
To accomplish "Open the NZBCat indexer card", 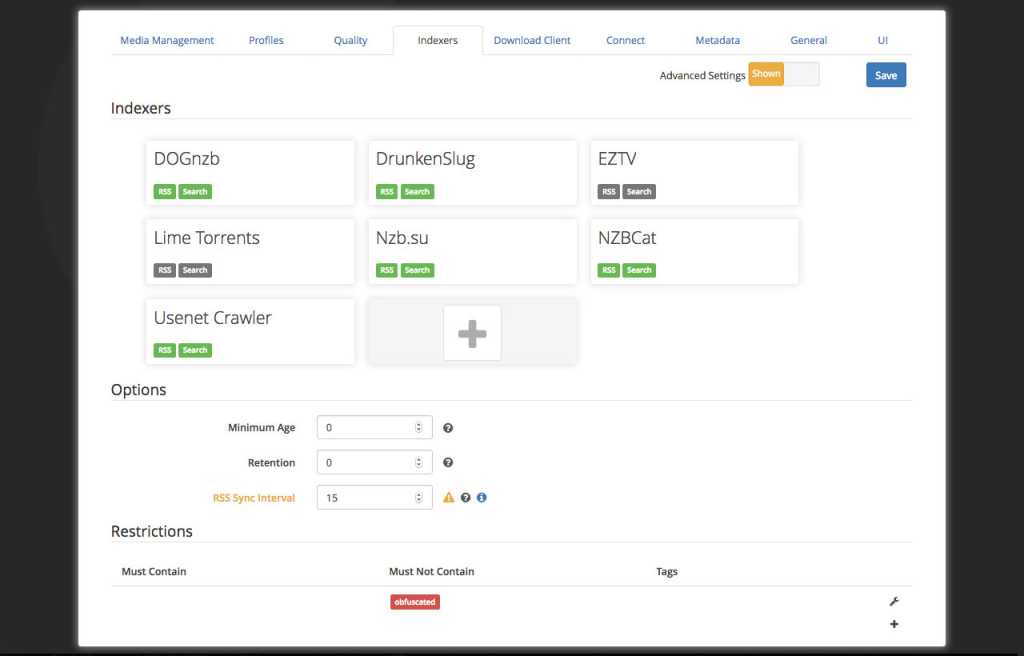I will (x=694, y=252).
